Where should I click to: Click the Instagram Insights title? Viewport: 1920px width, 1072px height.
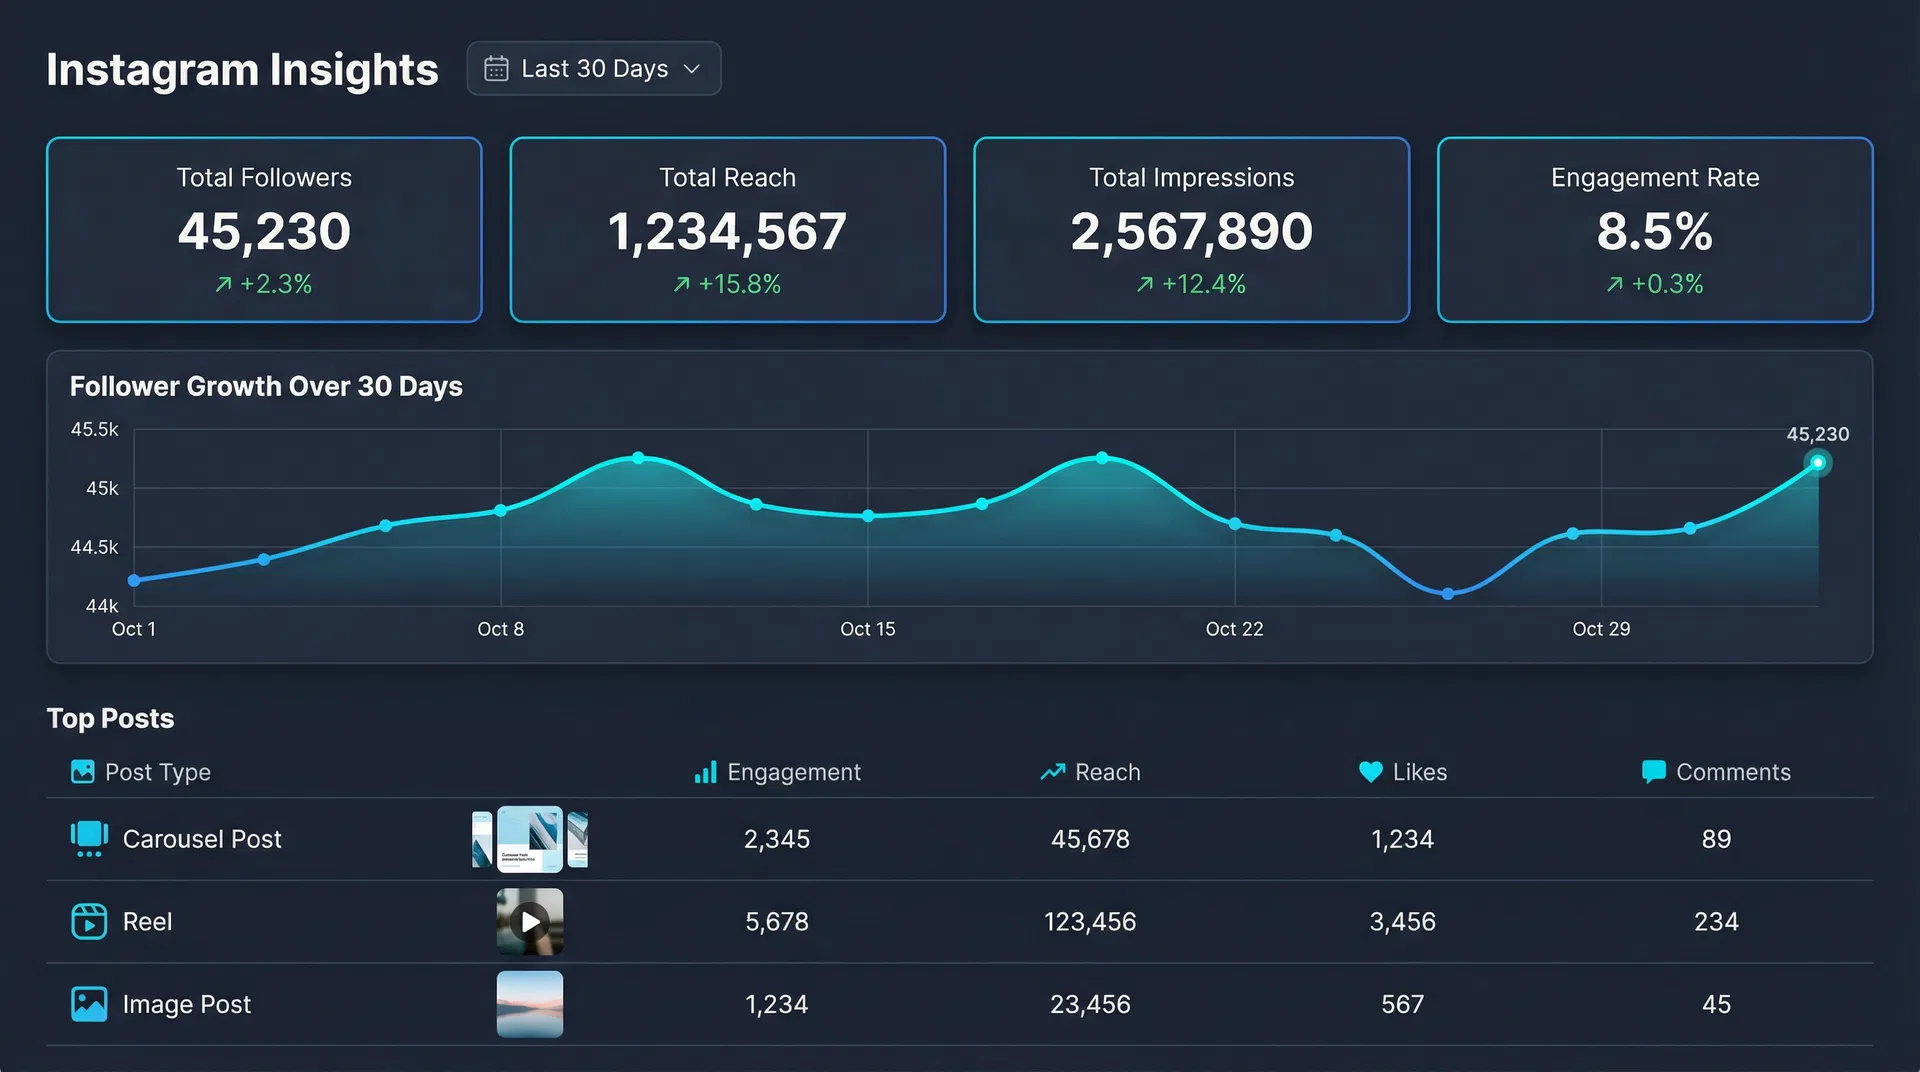tap(241, 69)
